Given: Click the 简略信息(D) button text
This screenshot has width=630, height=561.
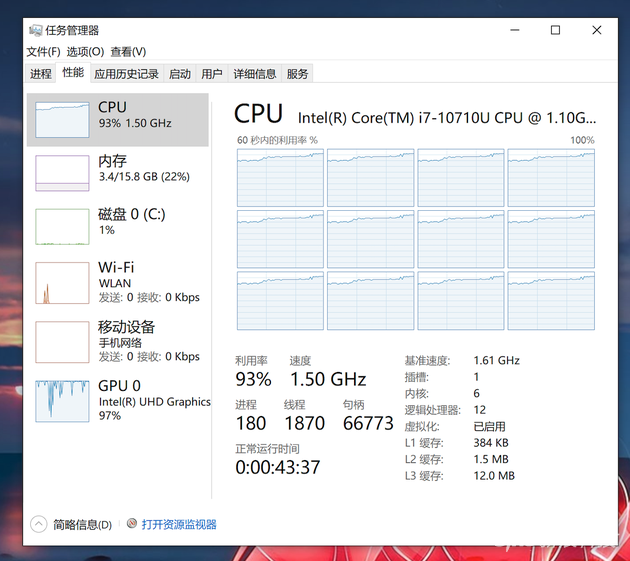Looking at the screenshot, I should (x=82, y=524).
